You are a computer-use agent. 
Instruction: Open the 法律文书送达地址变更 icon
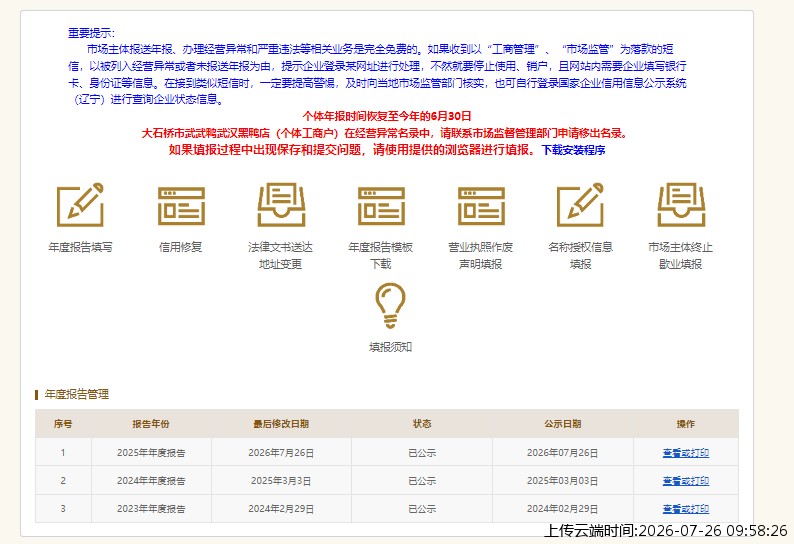click(x=281, y=204)
